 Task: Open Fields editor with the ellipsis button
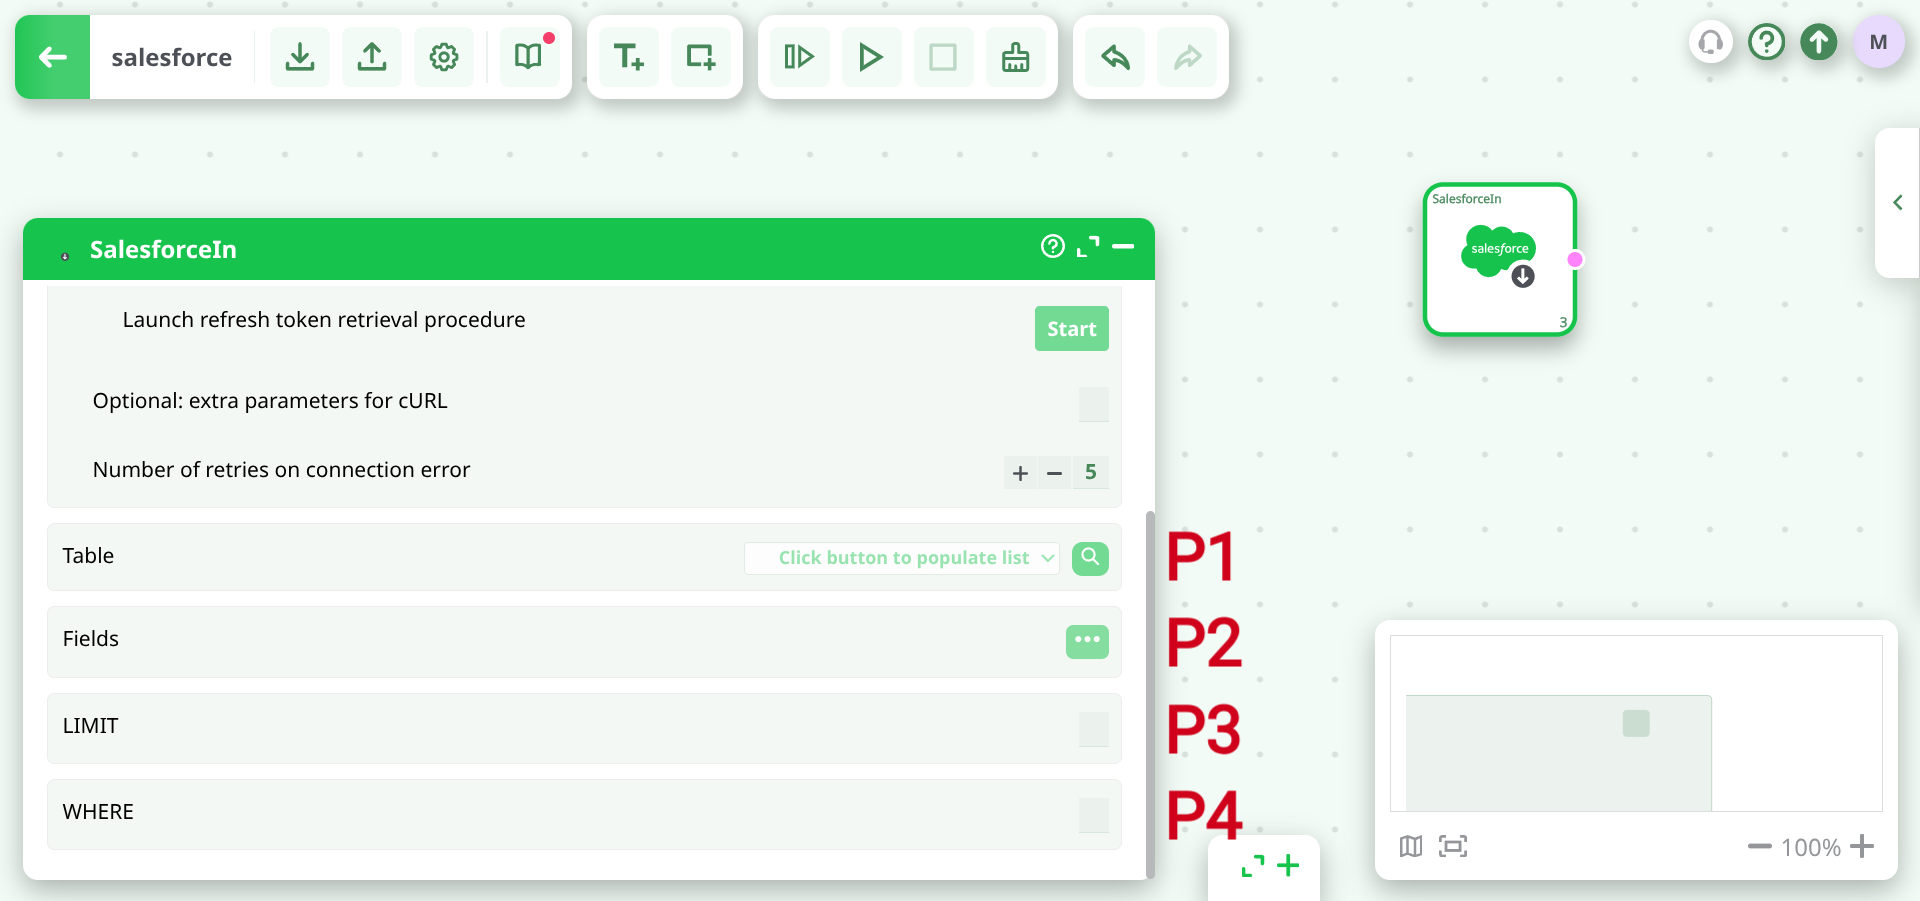click(x=1087, y=641)
